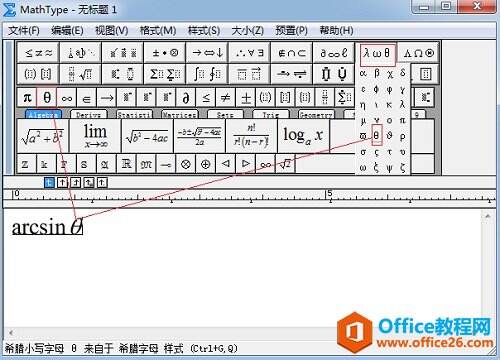Image resolution: width=500 pixels, height=360 pixels.
Task: Insert the ≤ symbol from the small bar
Action: pos(206,98)
